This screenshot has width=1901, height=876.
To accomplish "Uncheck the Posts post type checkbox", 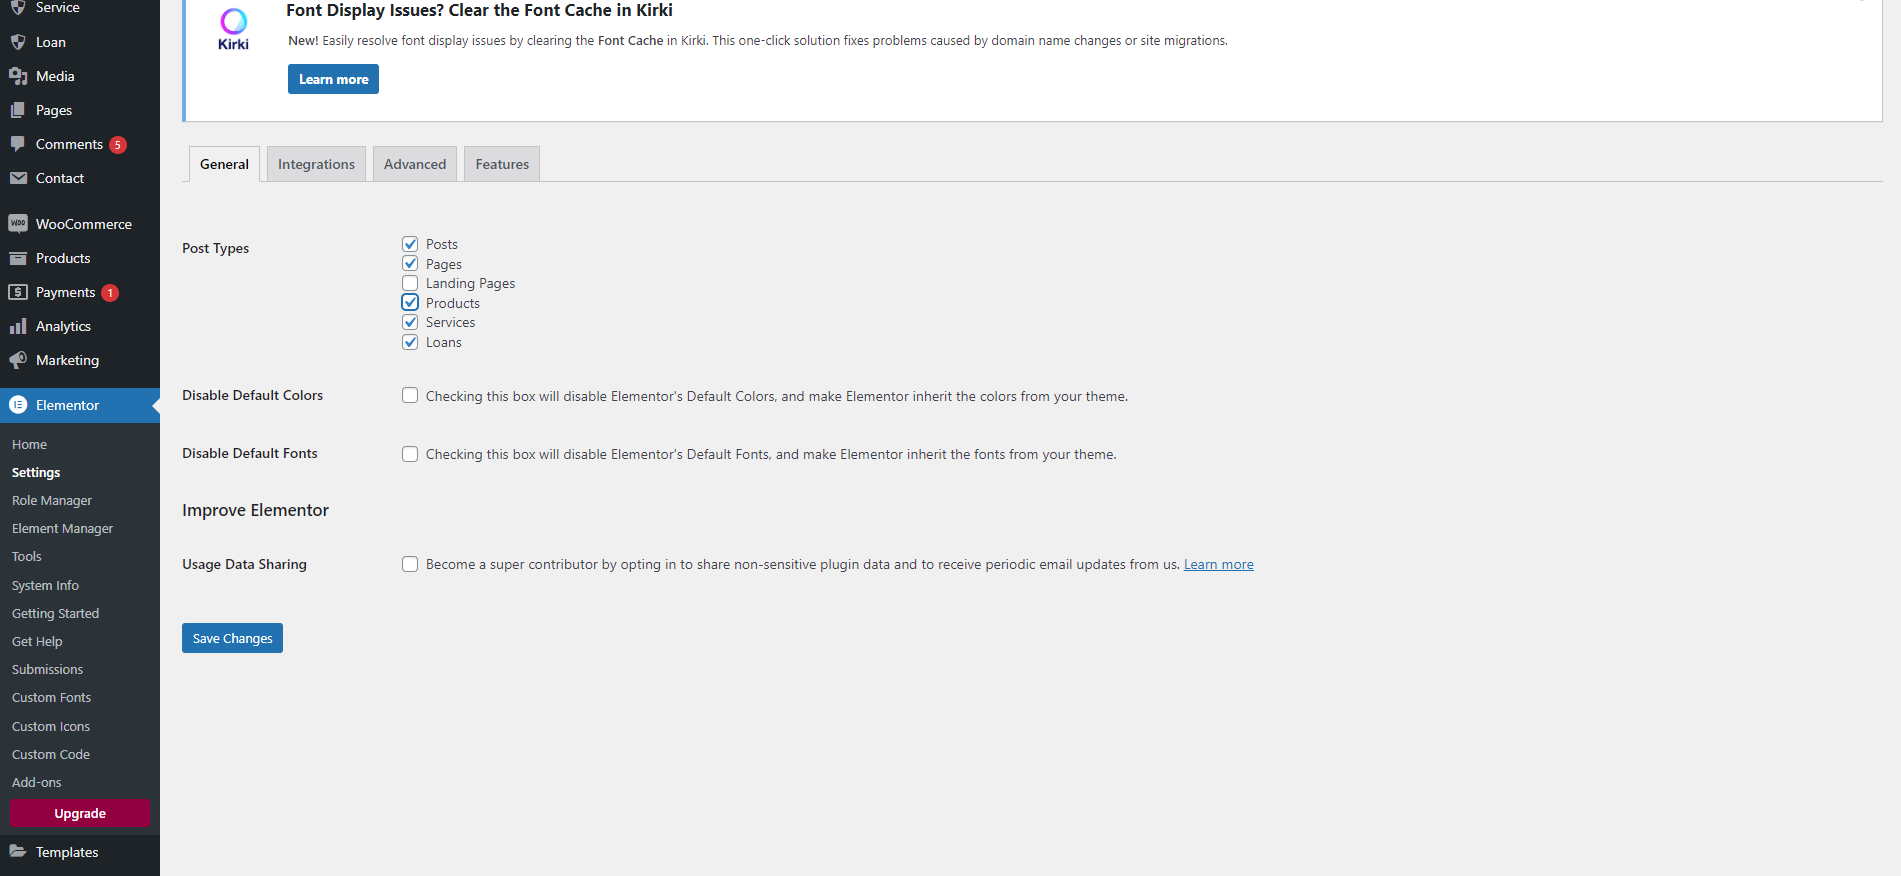I will coord(410,244).
